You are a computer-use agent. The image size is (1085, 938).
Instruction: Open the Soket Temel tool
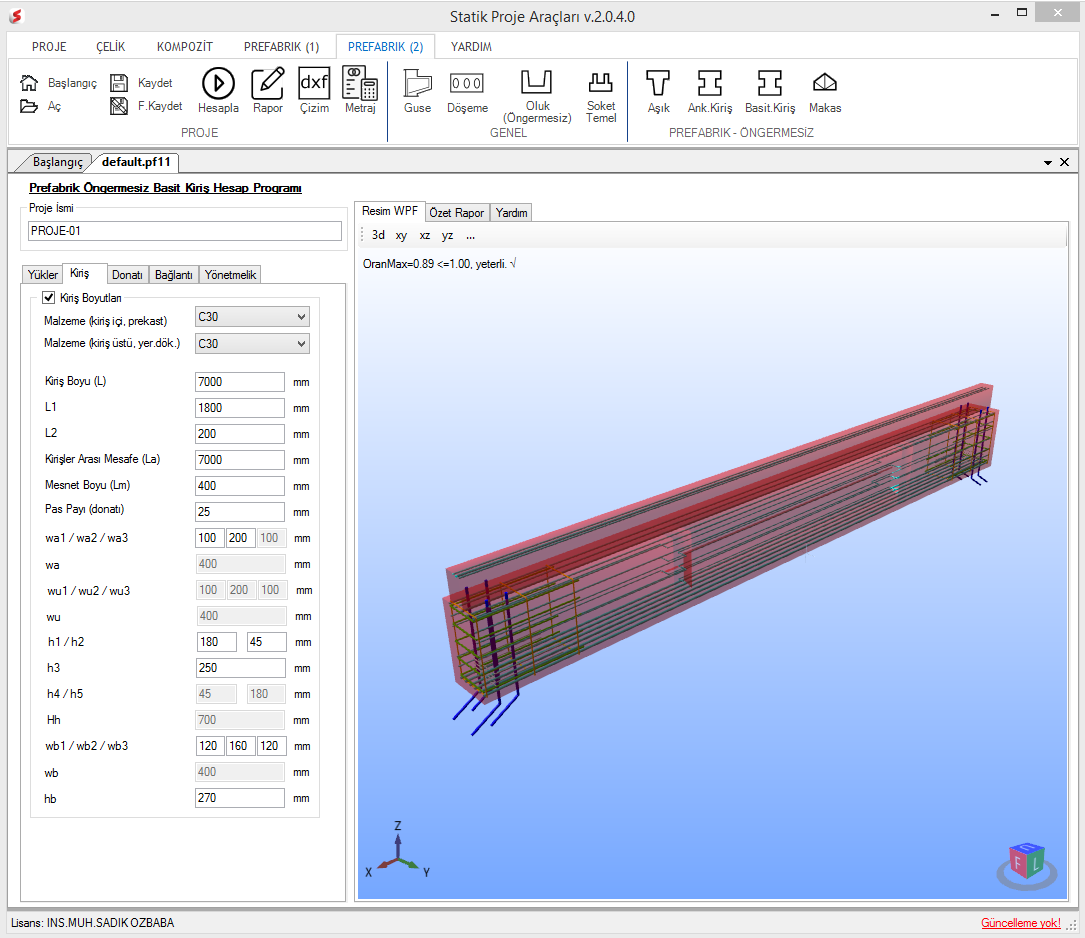coord(601,82)
